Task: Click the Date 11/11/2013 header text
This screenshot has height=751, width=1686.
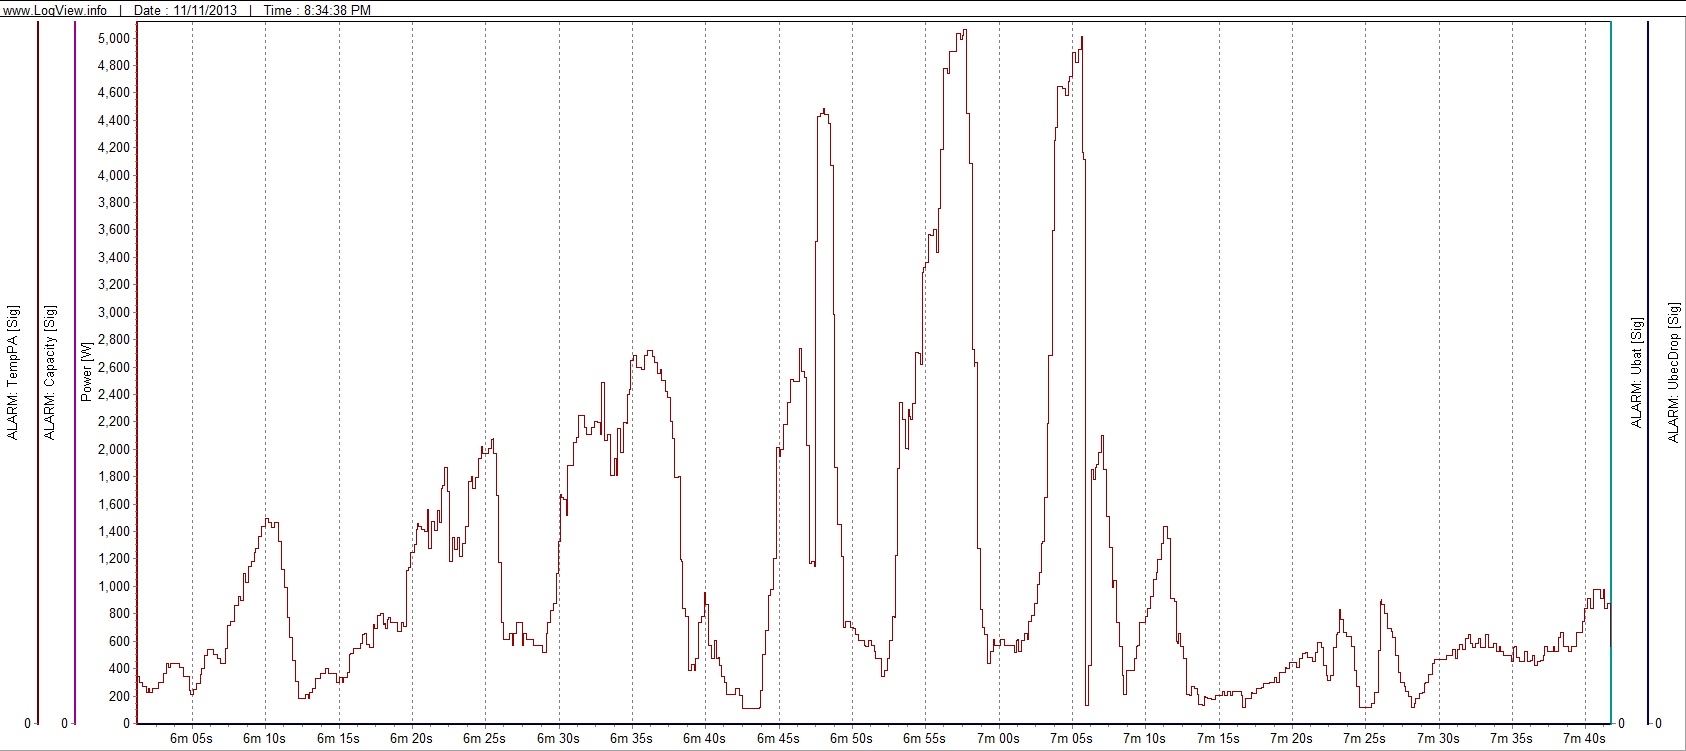Action: pyautogui.click(x=186, y=10)
